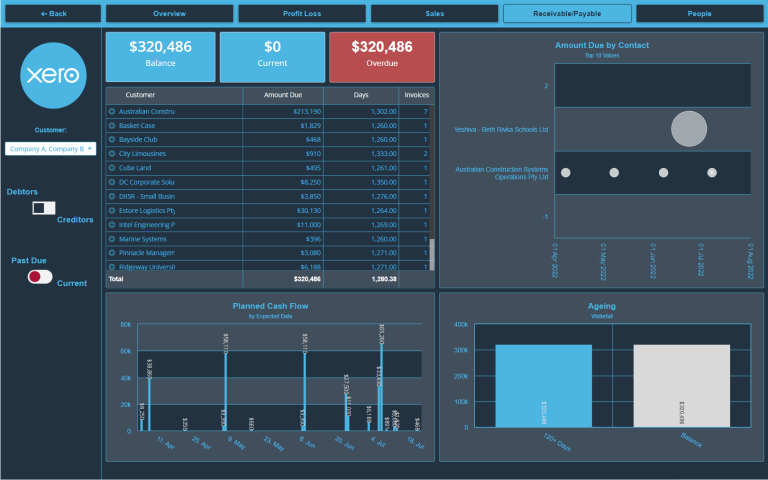
Task: Open City Limousines row expand icon
Action: tap(112, 154)
